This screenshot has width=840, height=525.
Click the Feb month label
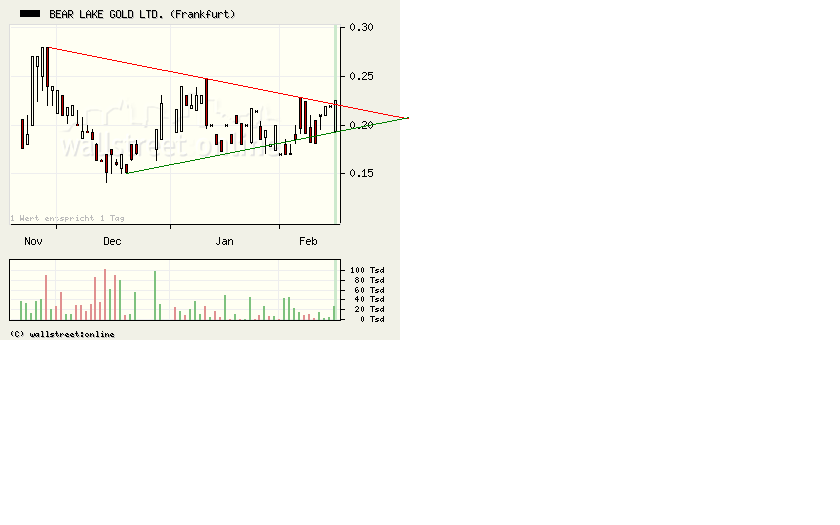(308, 241)
